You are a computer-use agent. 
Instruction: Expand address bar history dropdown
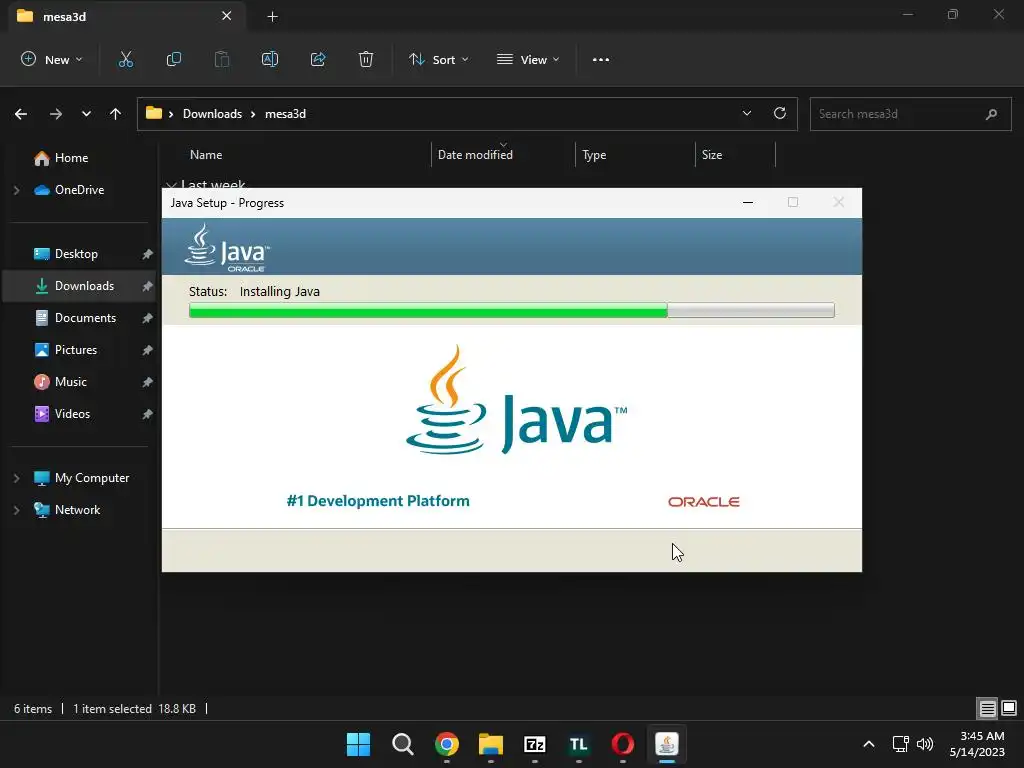(747, 113)
